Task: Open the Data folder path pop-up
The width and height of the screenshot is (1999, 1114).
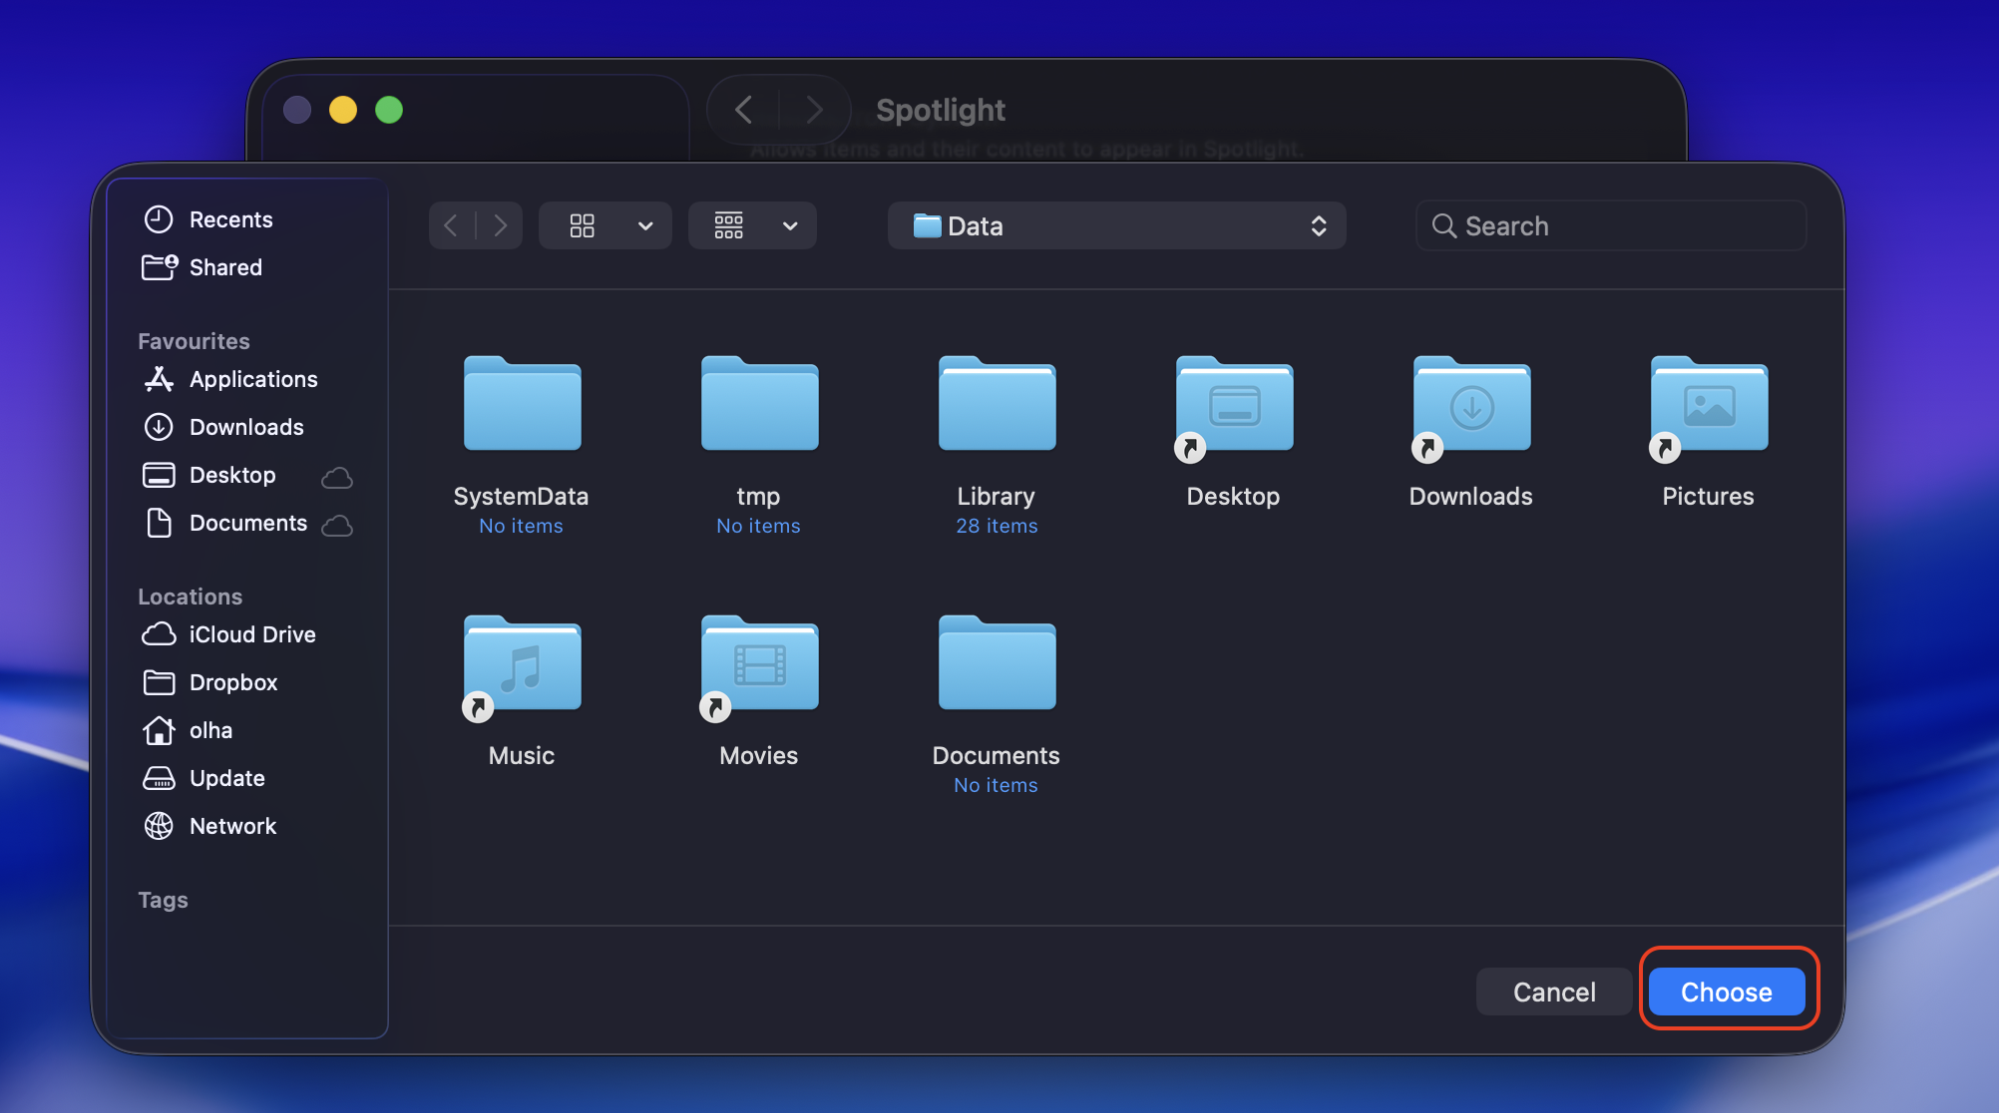Action: pyautogui.click(x=1117, y=226)
